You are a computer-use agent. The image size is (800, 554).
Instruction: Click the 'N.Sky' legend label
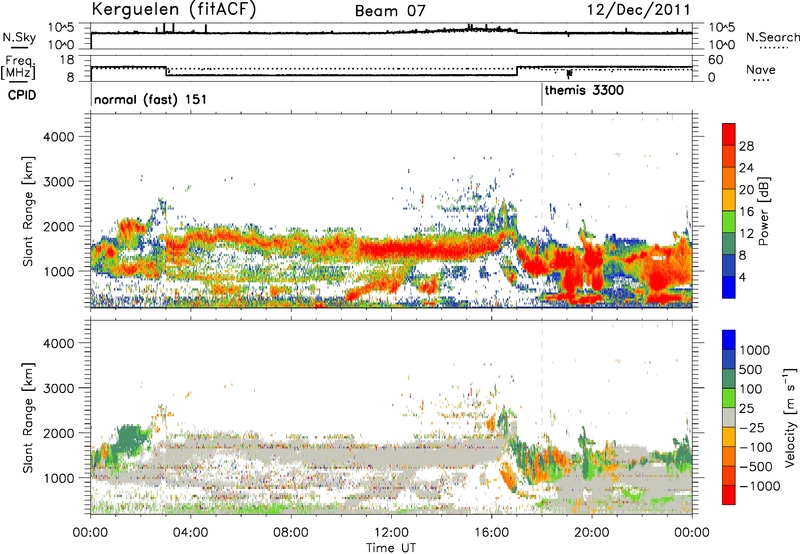pos(19,37)
